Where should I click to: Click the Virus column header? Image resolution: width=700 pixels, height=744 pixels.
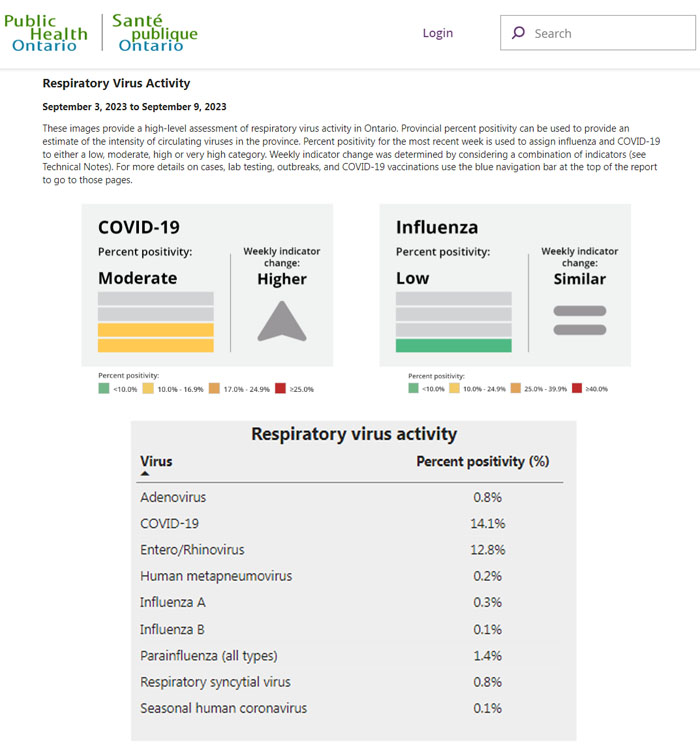[x=156, y=461]
